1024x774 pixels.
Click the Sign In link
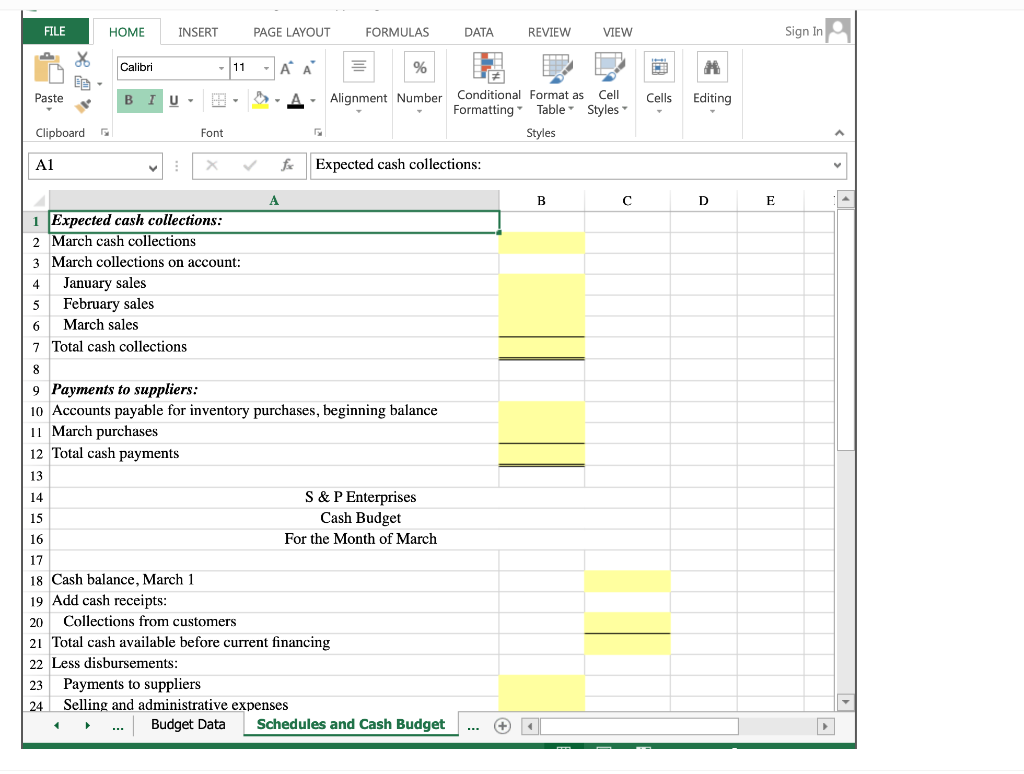point(806,31)
